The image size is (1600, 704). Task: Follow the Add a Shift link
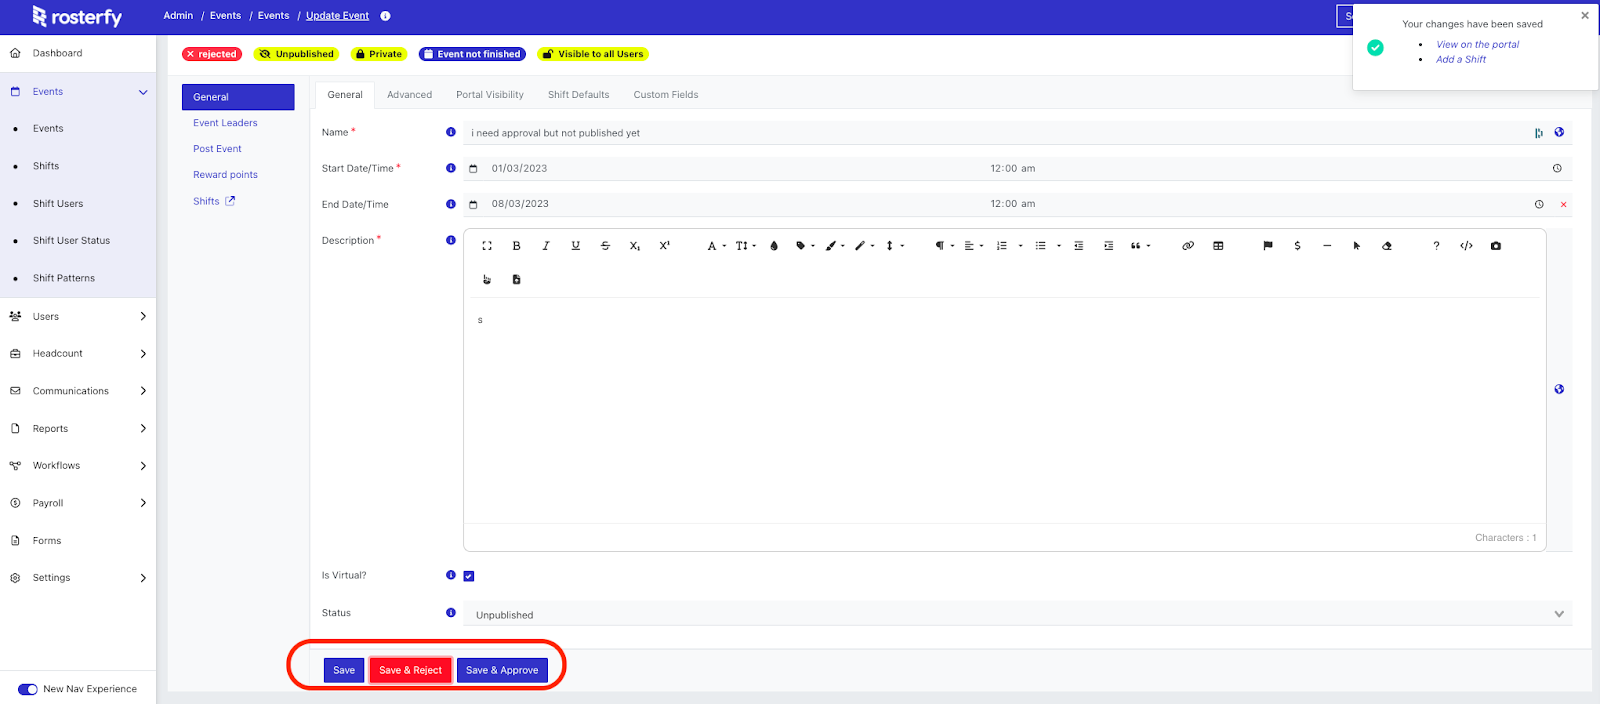click(1461, 60)
